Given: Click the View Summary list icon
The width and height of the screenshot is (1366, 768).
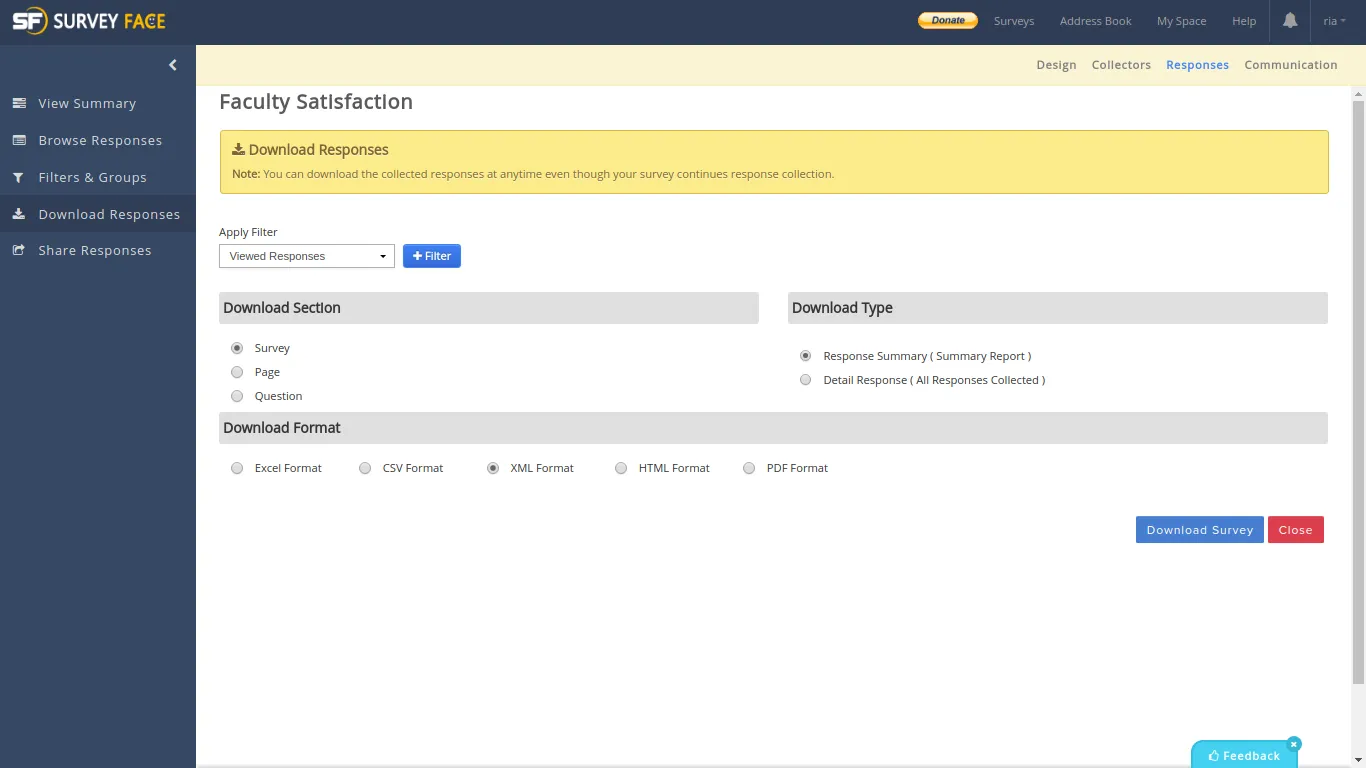Looking at the screenshot, I should tap(19, 103).
